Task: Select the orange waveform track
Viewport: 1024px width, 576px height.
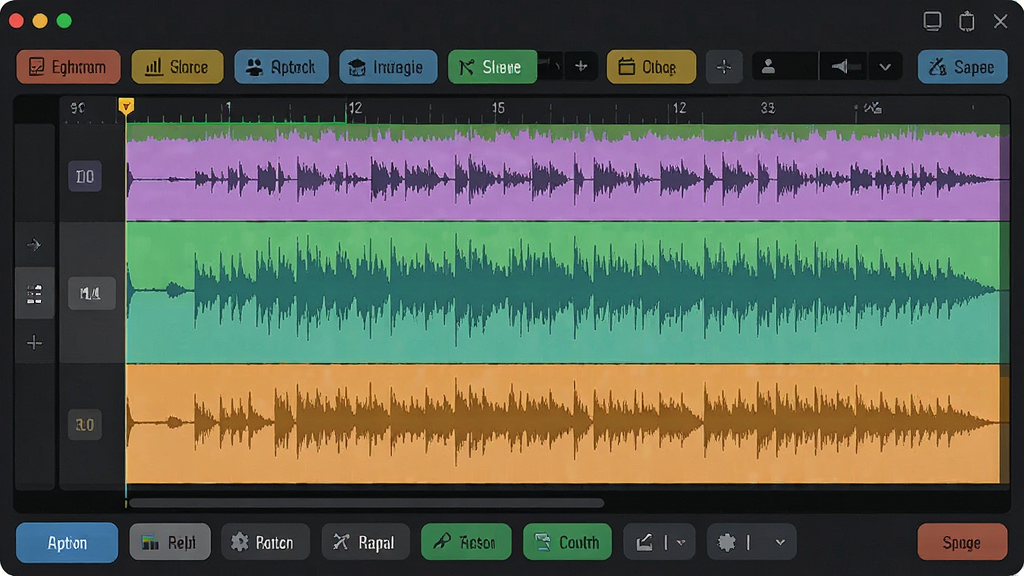Action: pos(563,424)
